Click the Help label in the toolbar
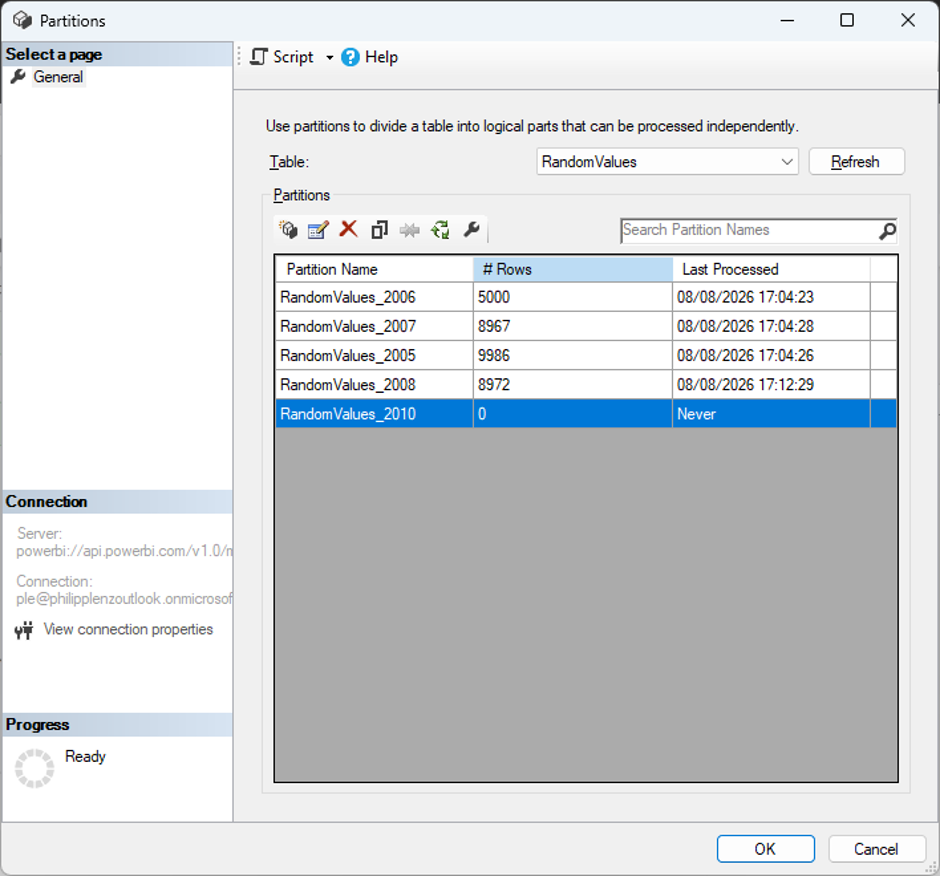This screenshot has height=876, width=940. pos(381,57)
